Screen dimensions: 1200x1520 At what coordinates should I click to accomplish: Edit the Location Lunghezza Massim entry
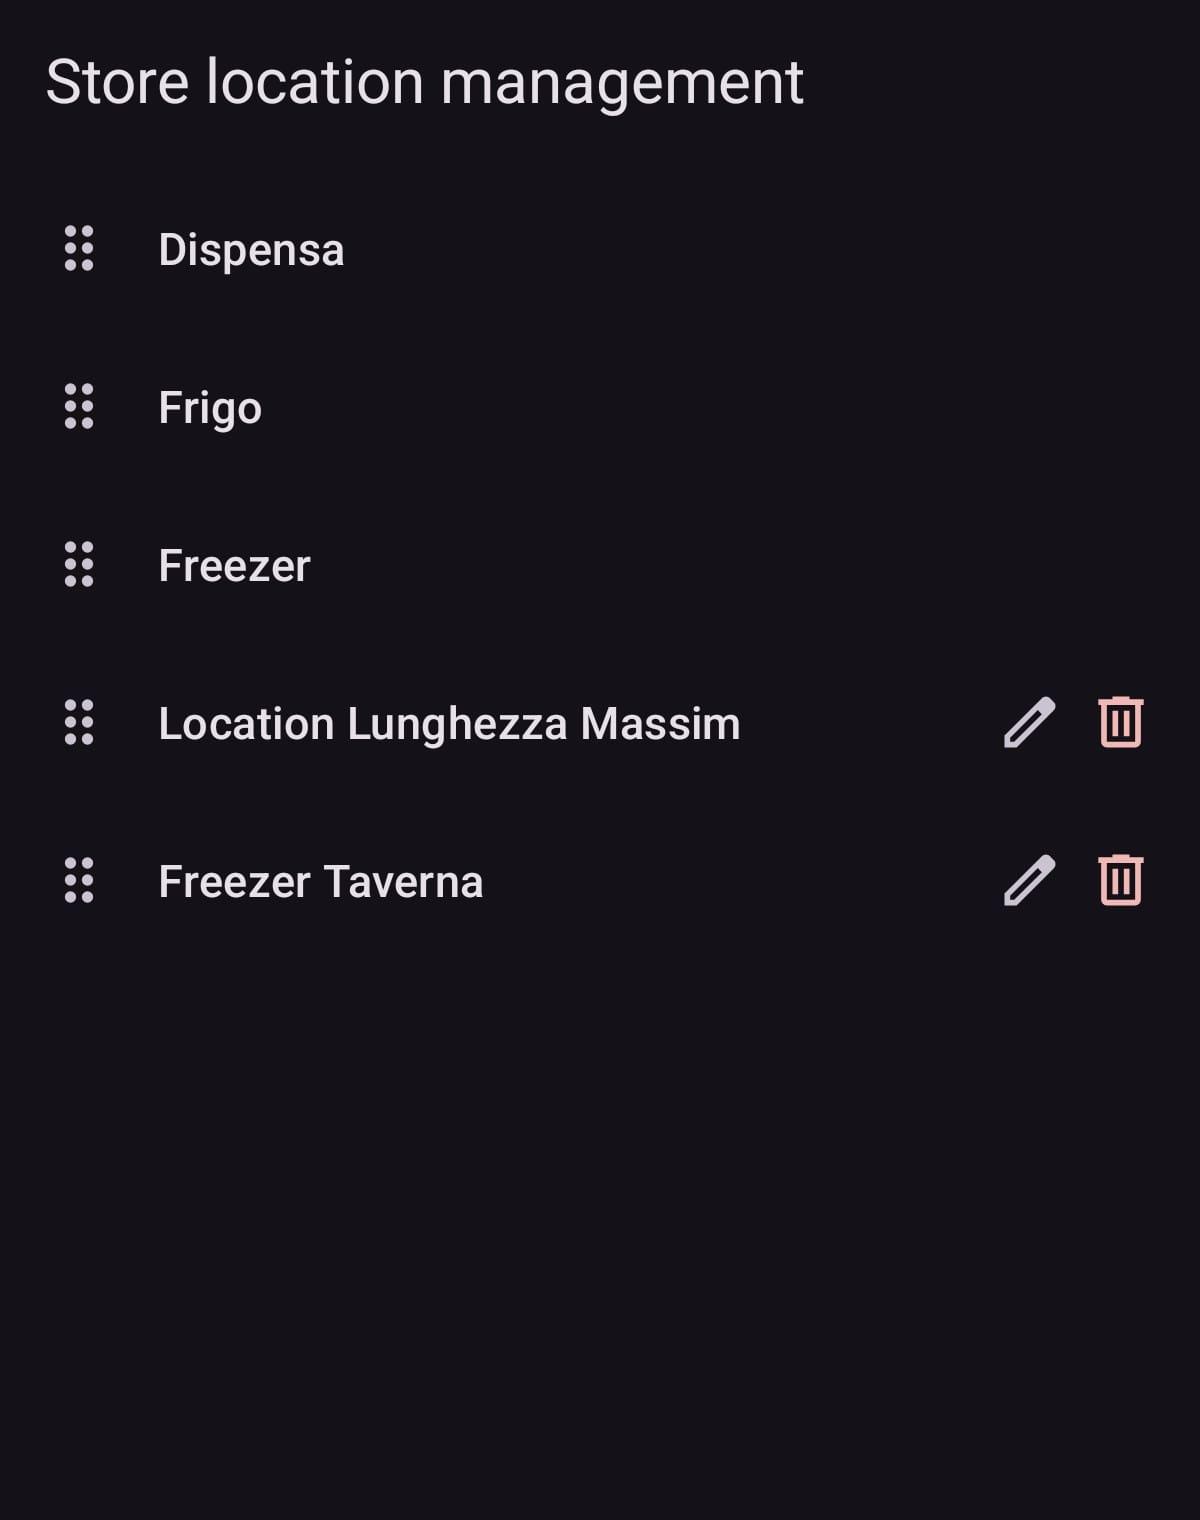point(1029,722)
